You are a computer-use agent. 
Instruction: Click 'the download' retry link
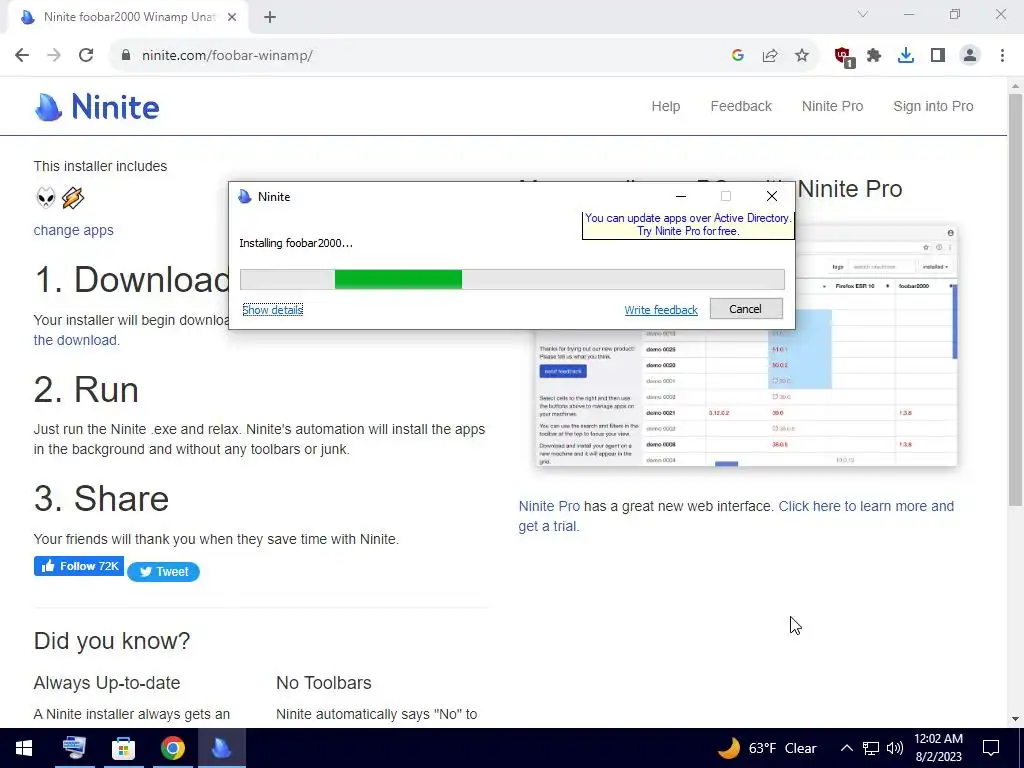[x=75, y=340]
